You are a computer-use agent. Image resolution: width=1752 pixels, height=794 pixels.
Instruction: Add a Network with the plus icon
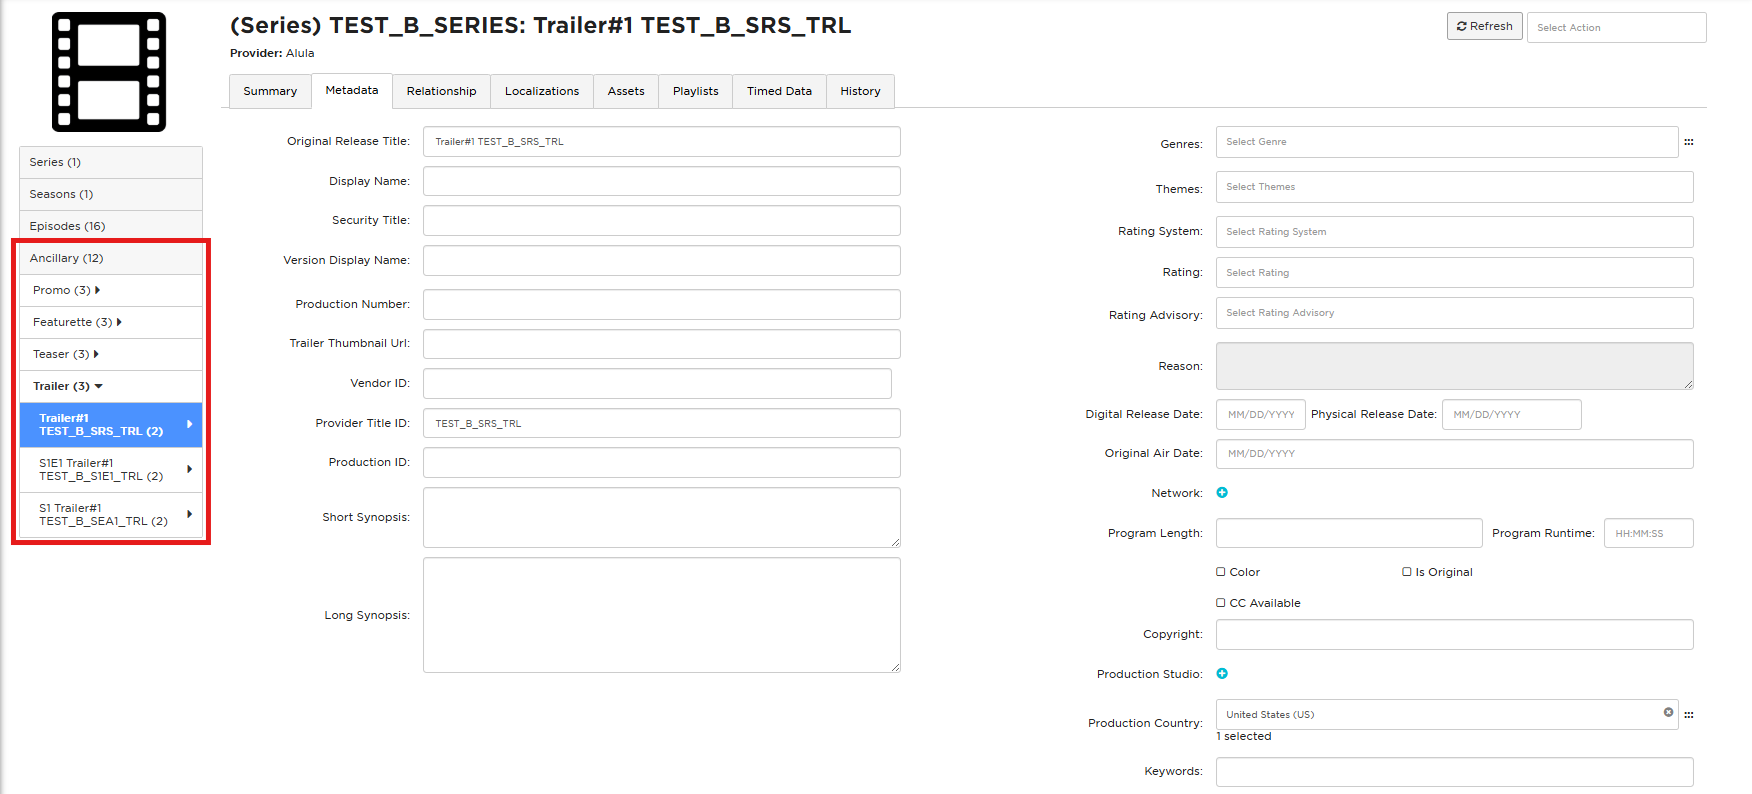1222,493
